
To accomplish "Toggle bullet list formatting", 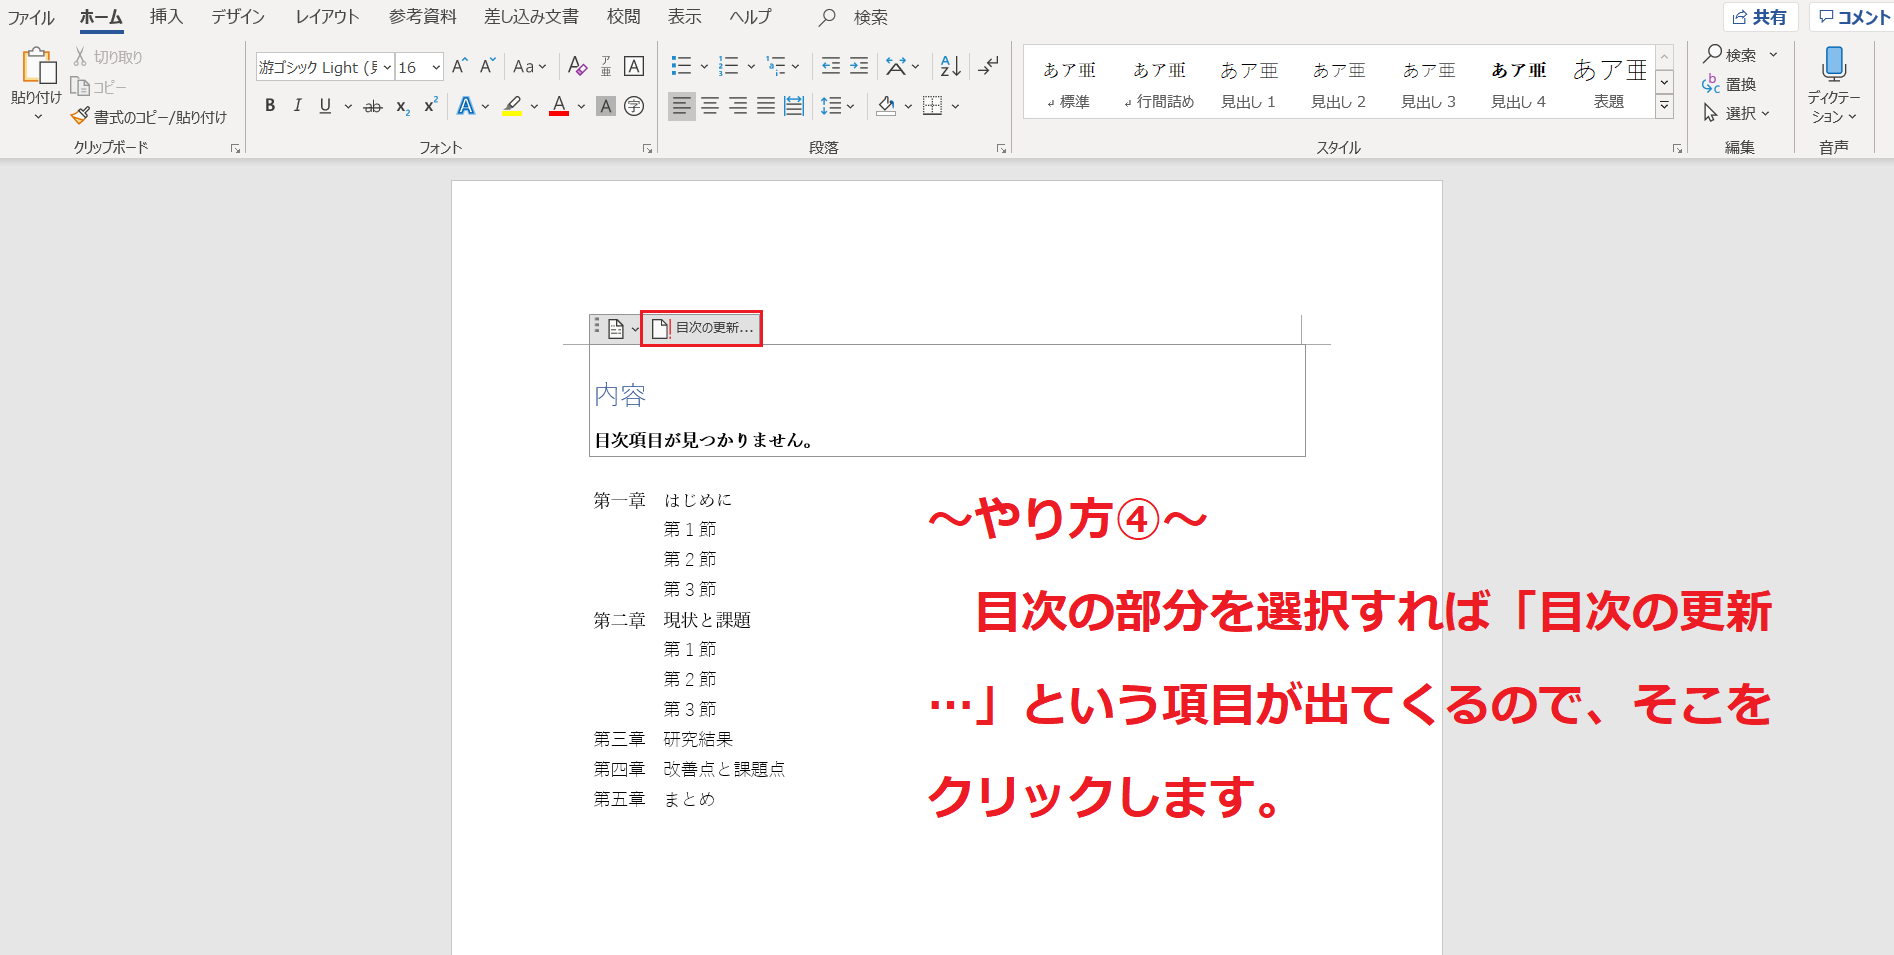I will (x=681, y=67).
